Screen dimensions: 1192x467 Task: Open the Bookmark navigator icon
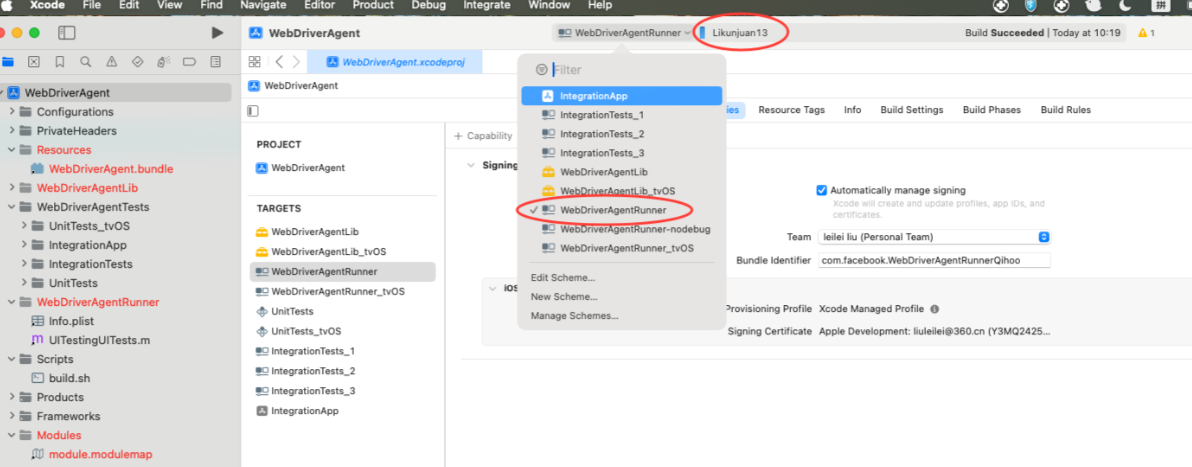point(60,62)
